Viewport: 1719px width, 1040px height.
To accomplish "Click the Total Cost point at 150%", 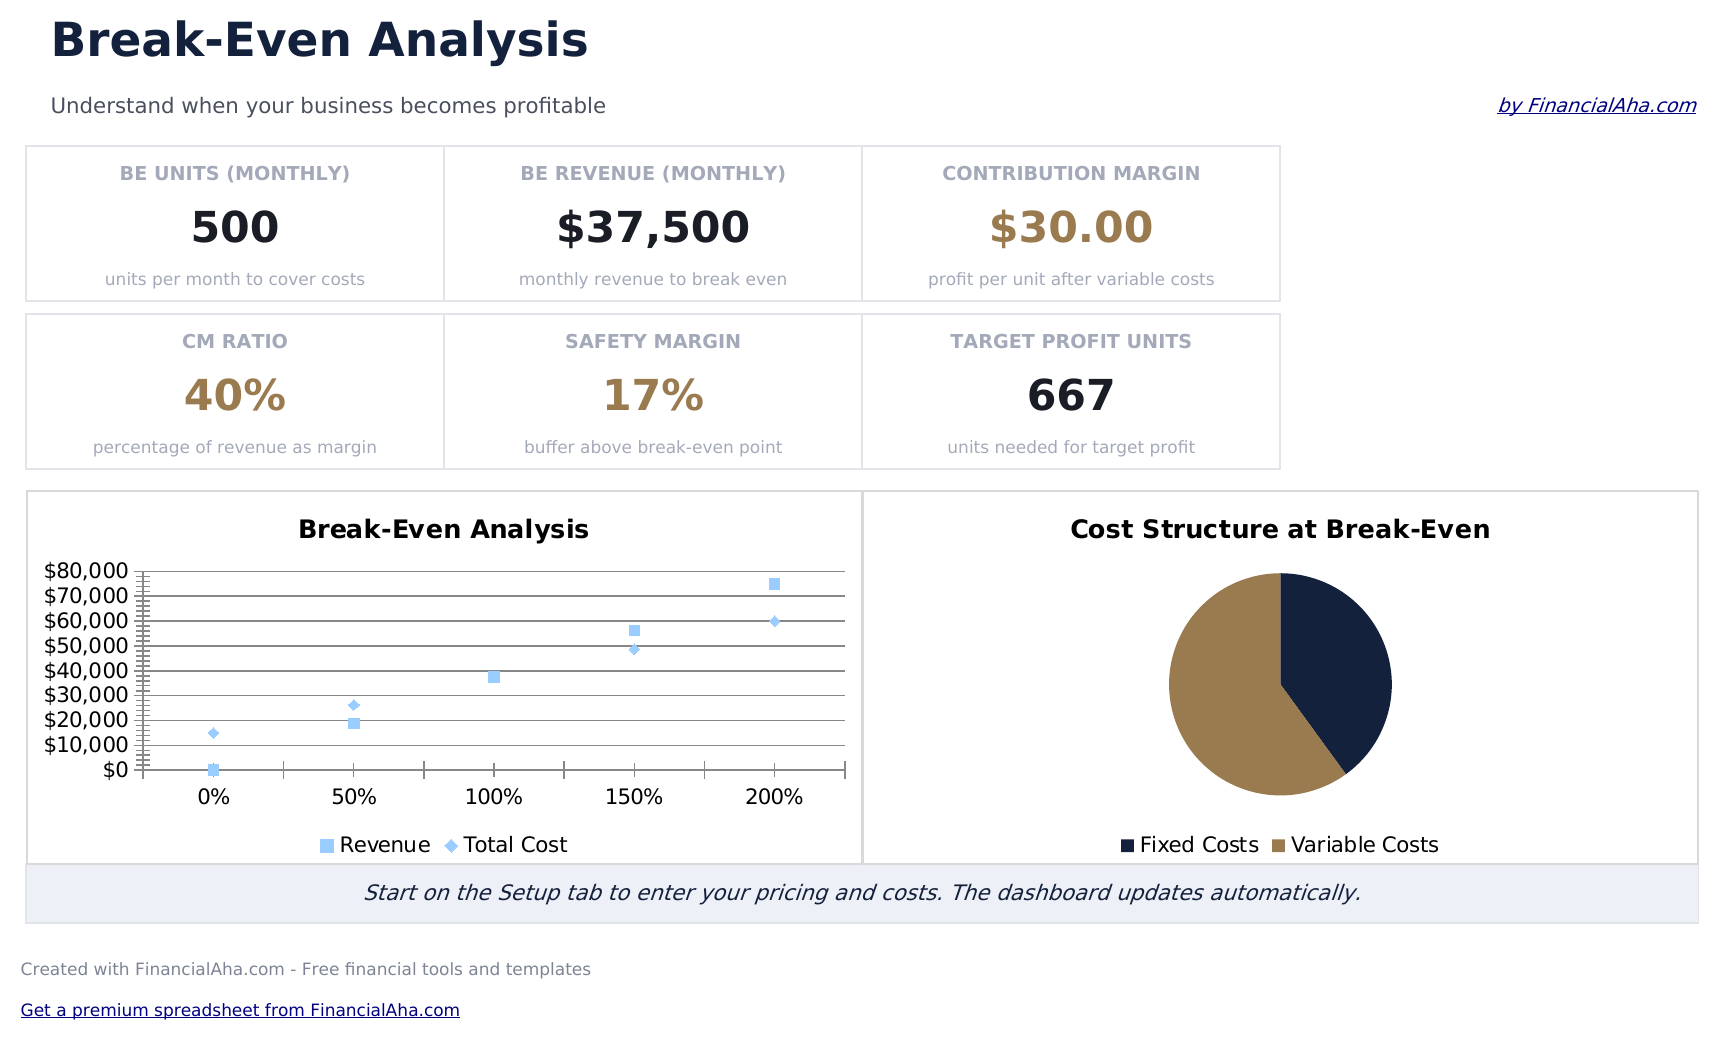I will point(634,649).
